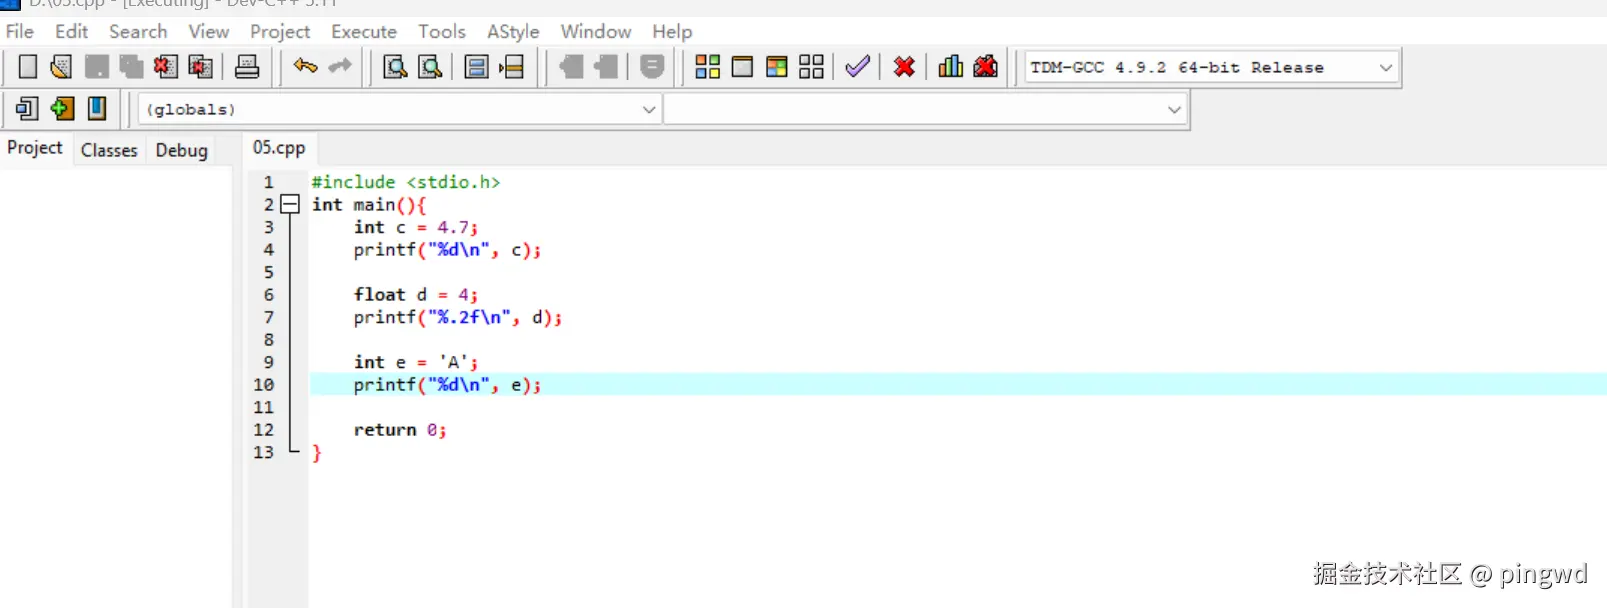
Task: Open the View menu
Action: pos(209,31)
